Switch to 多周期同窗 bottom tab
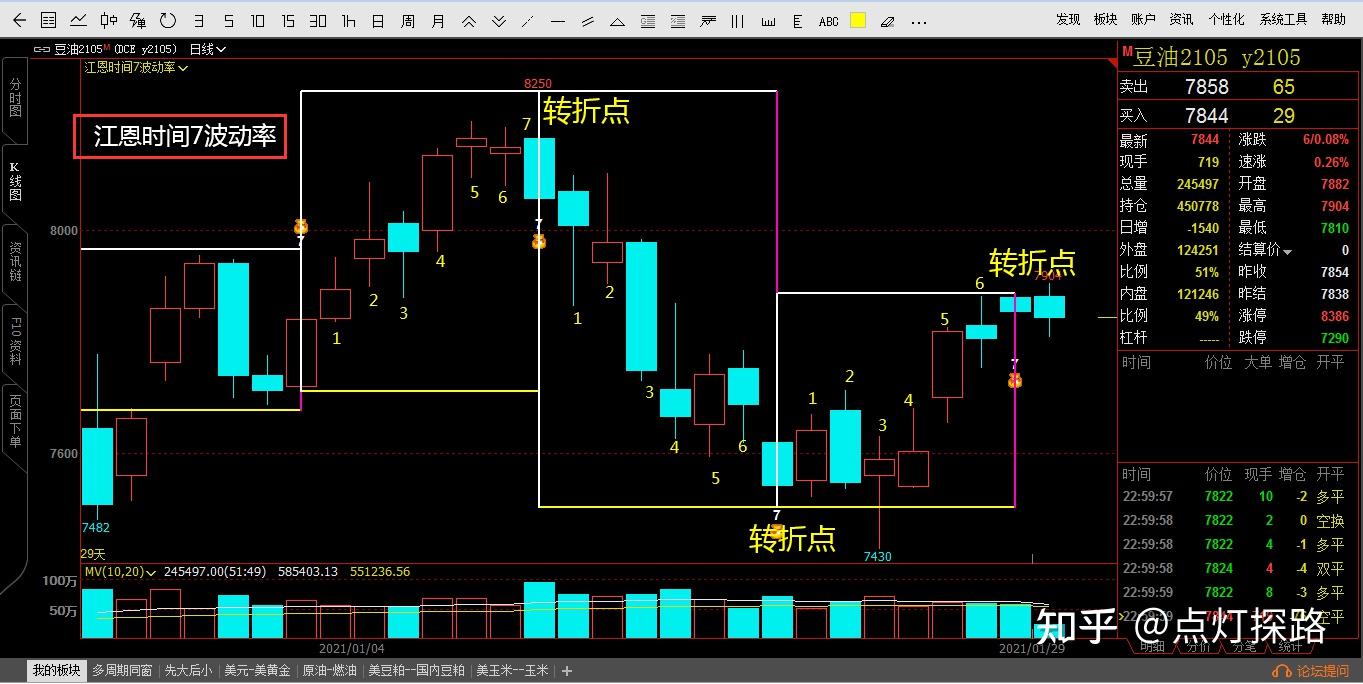Image resolution: width=1363 pixels, height=684 pixels. click(x=122, y=671)
